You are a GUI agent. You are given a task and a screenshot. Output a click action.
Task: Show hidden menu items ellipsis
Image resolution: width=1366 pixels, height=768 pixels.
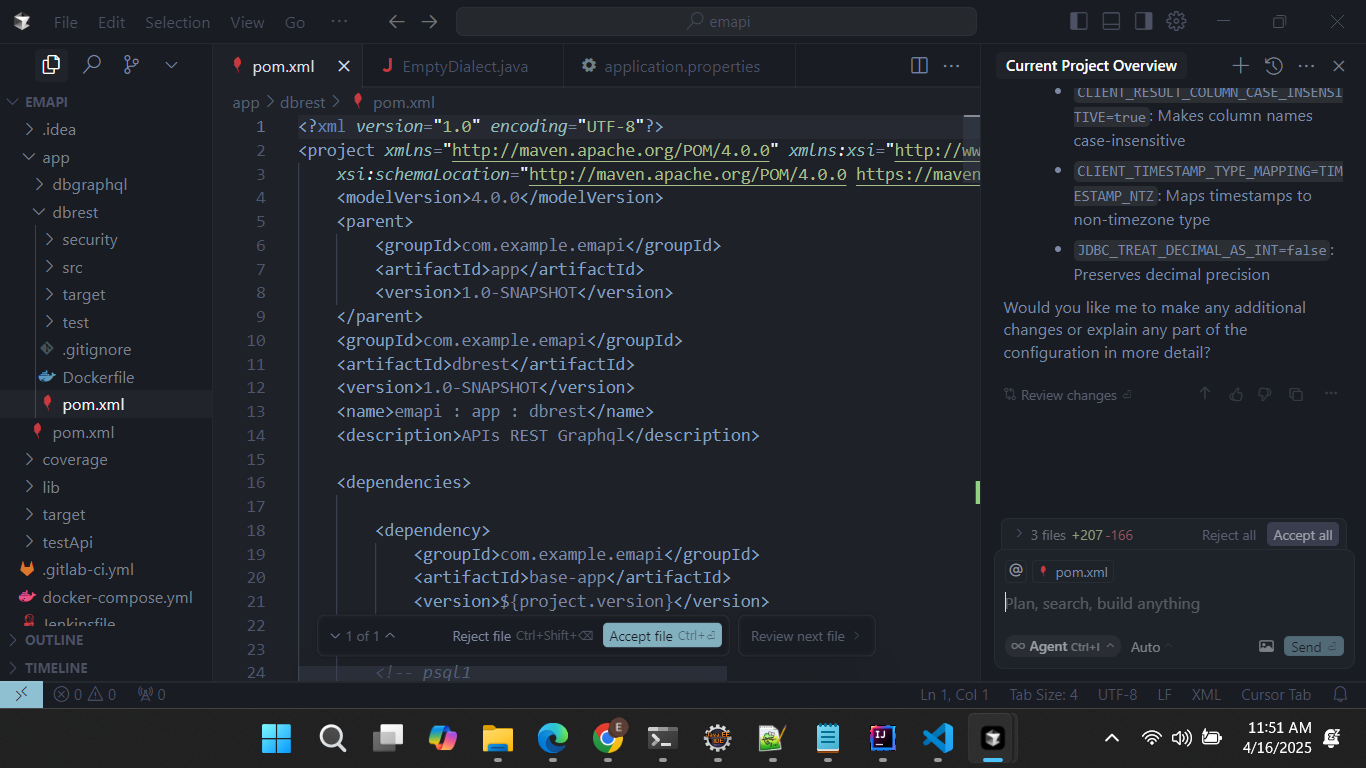tap(340, 22)
